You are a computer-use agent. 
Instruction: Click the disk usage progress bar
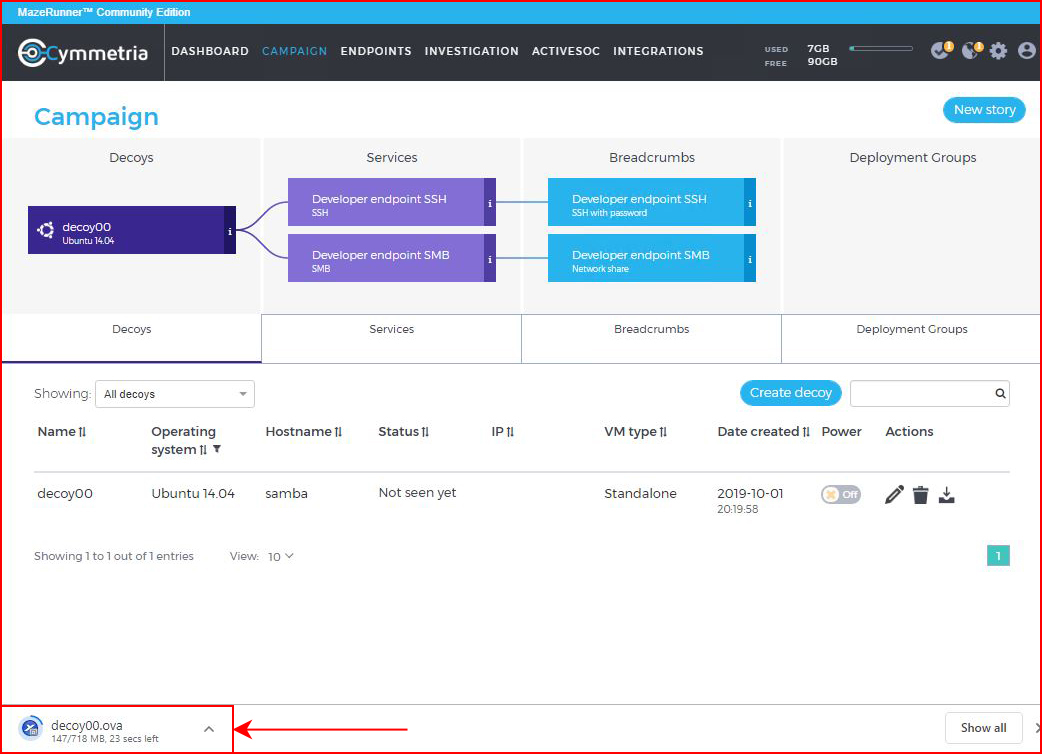click(x=881, y=48)
